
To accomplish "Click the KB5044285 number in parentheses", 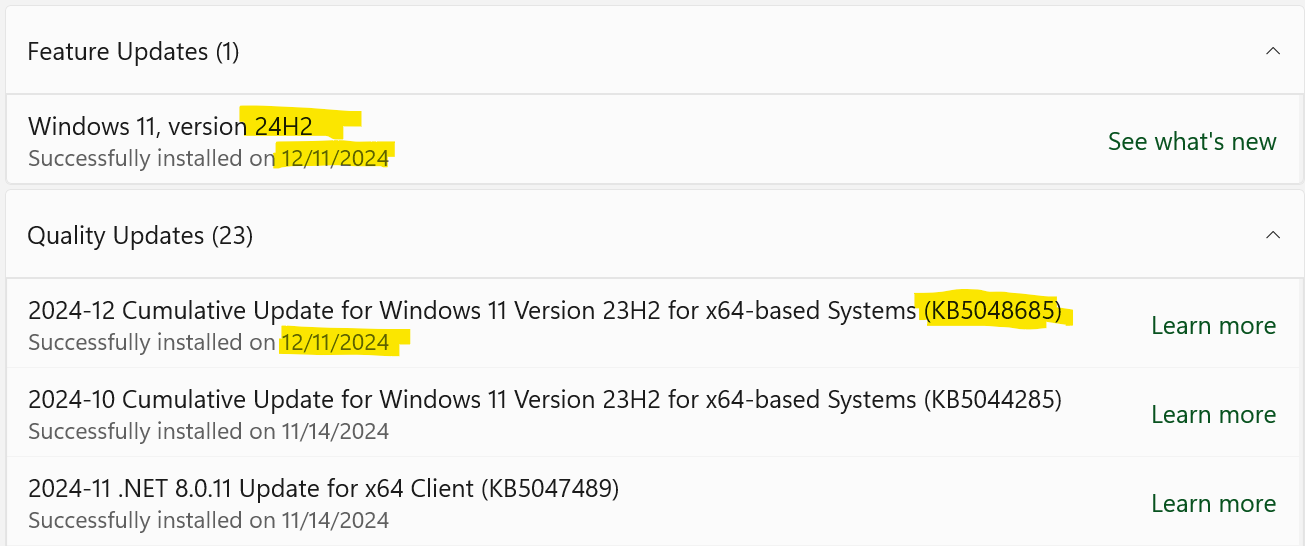I will [993, 400].
